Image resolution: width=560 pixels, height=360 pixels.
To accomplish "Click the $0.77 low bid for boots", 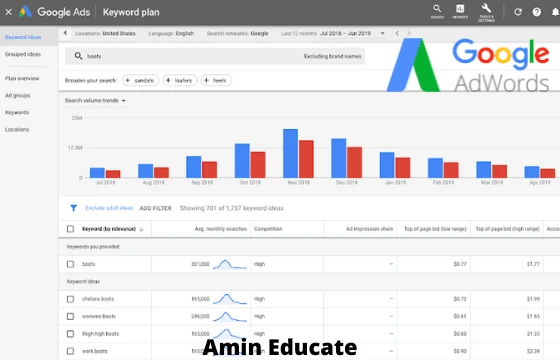I will pos(460,264).
